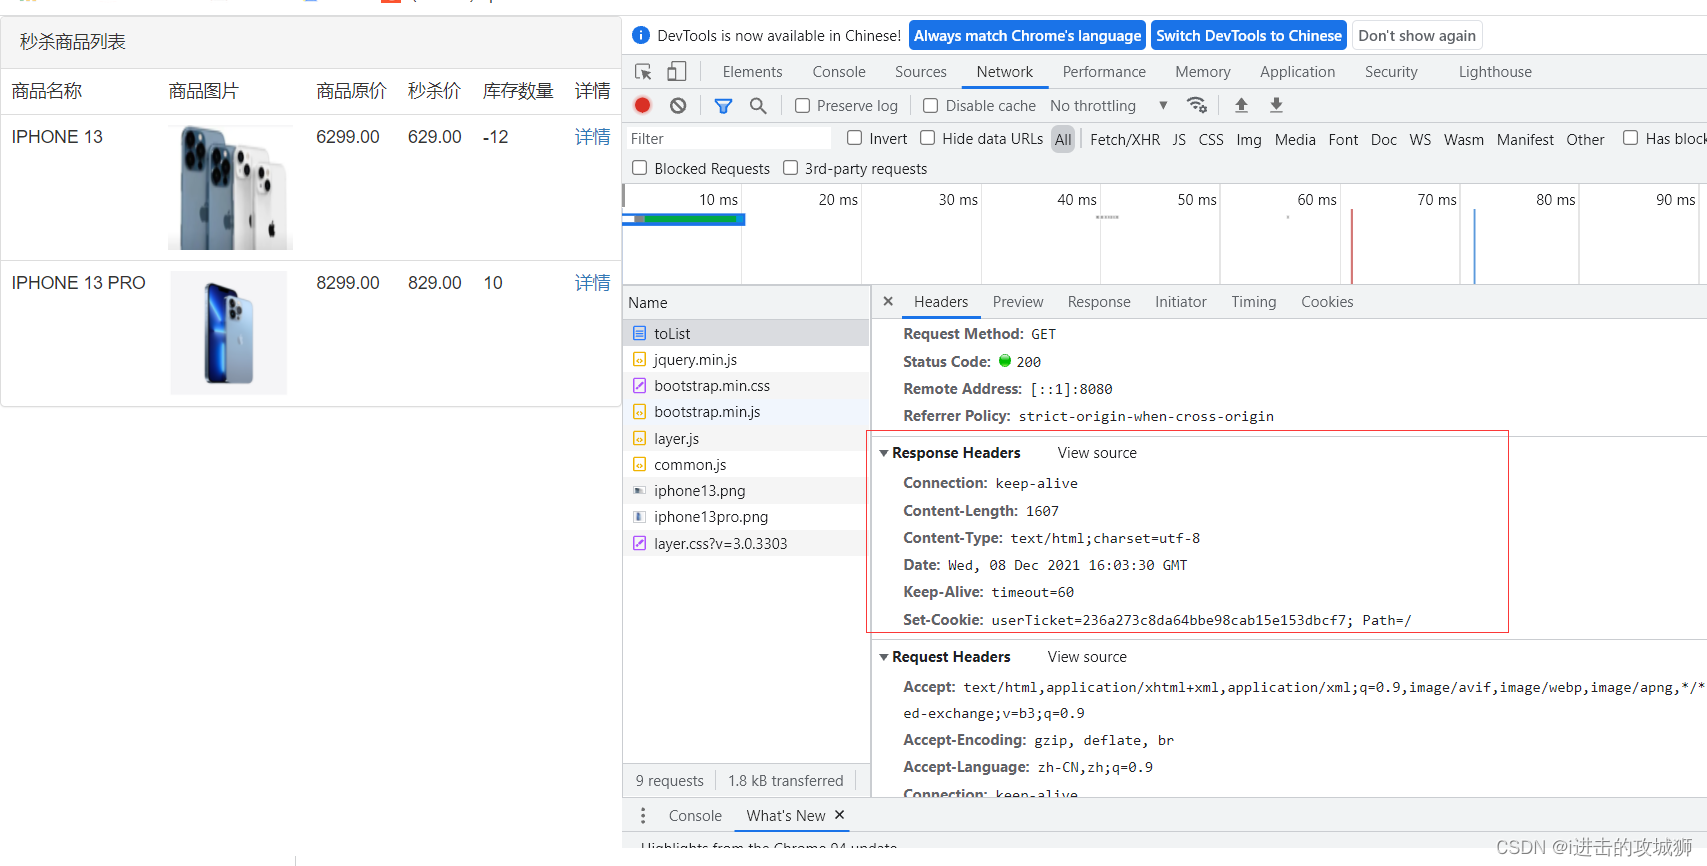The height and width of the screenshot is (866, 1707).
Task: Open the Lighthouse panel tab
Action: pos(1495,72)
